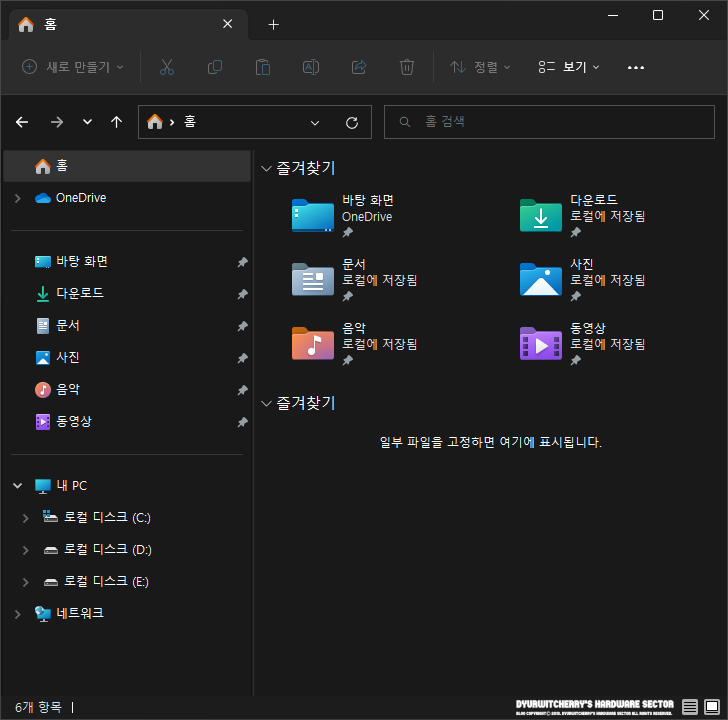Screen dimensions: 728x720
Task: Click pin icon next to sidebar 동영상
Action: tap(242, 422)
